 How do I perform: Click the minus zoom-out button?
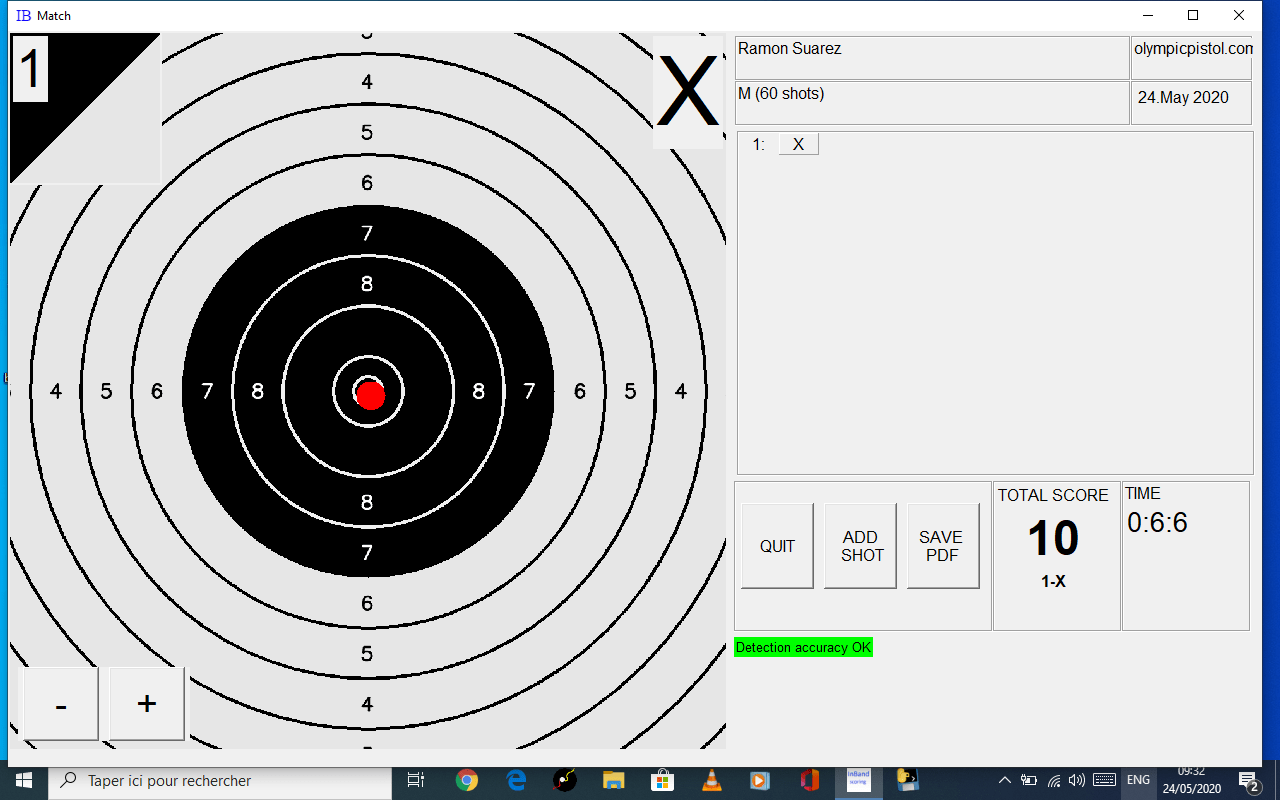pos(61,704)
